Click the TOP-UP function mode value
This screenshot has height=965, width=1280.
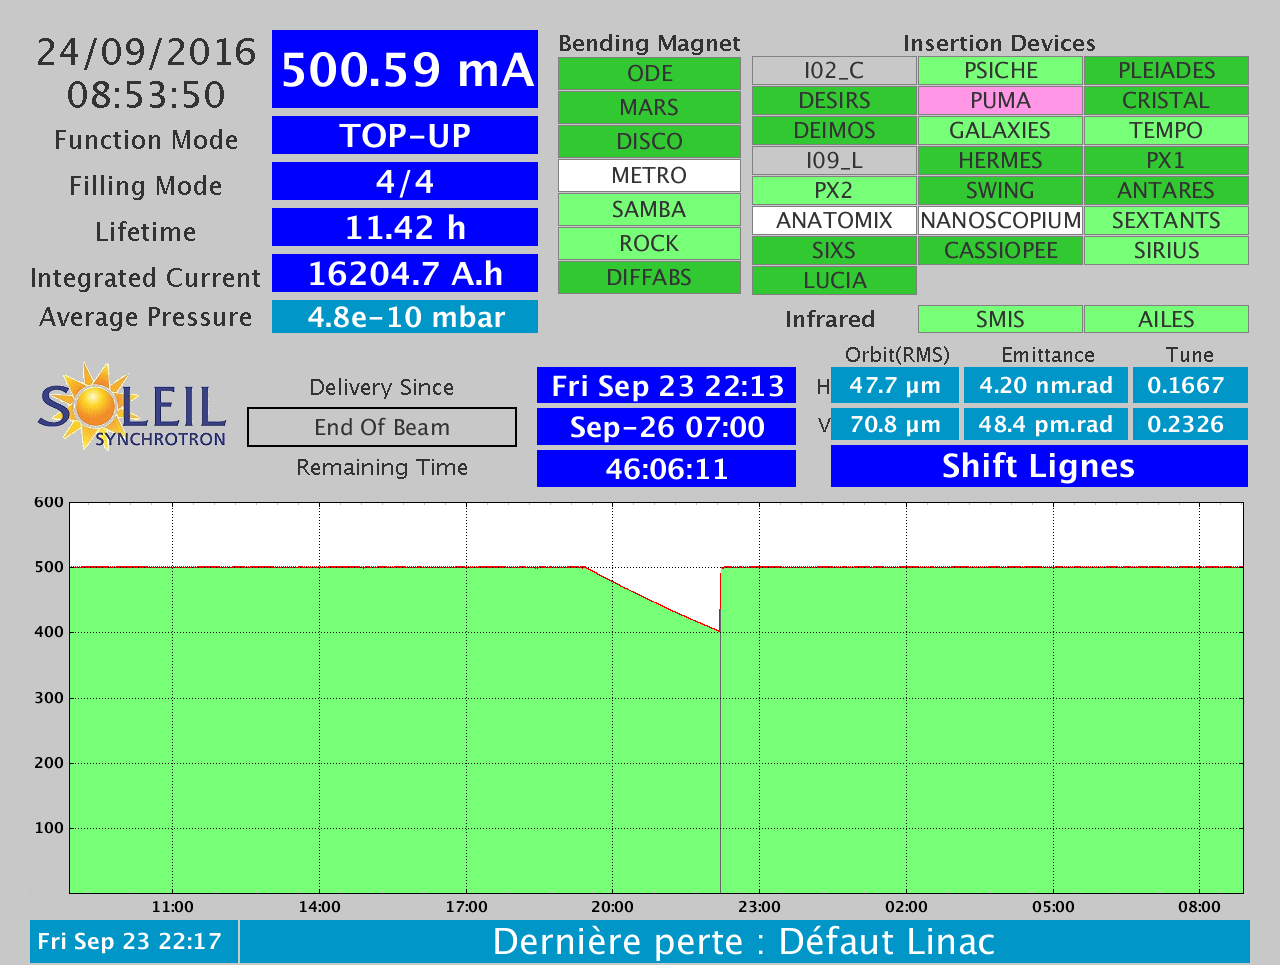tap(405, 135)
